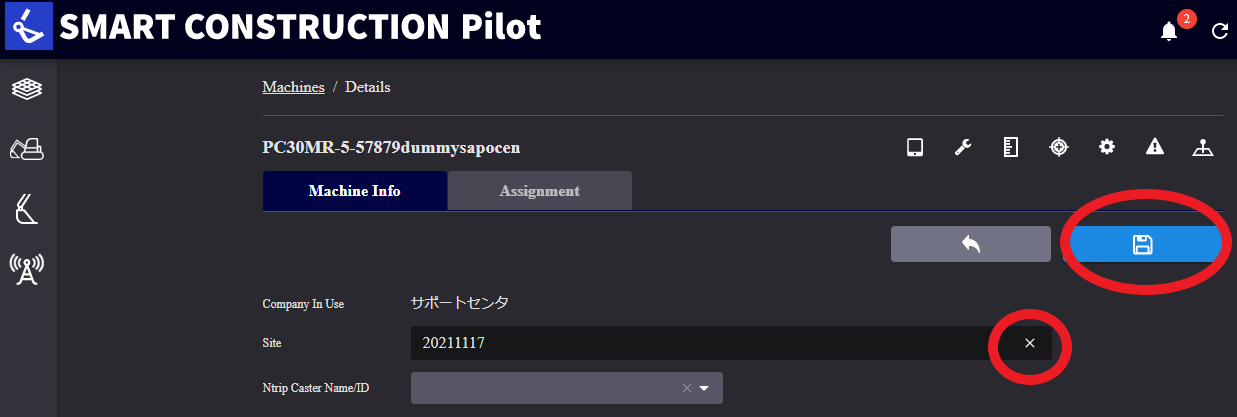Open the layers icon in sidebar

pos(27,90)
